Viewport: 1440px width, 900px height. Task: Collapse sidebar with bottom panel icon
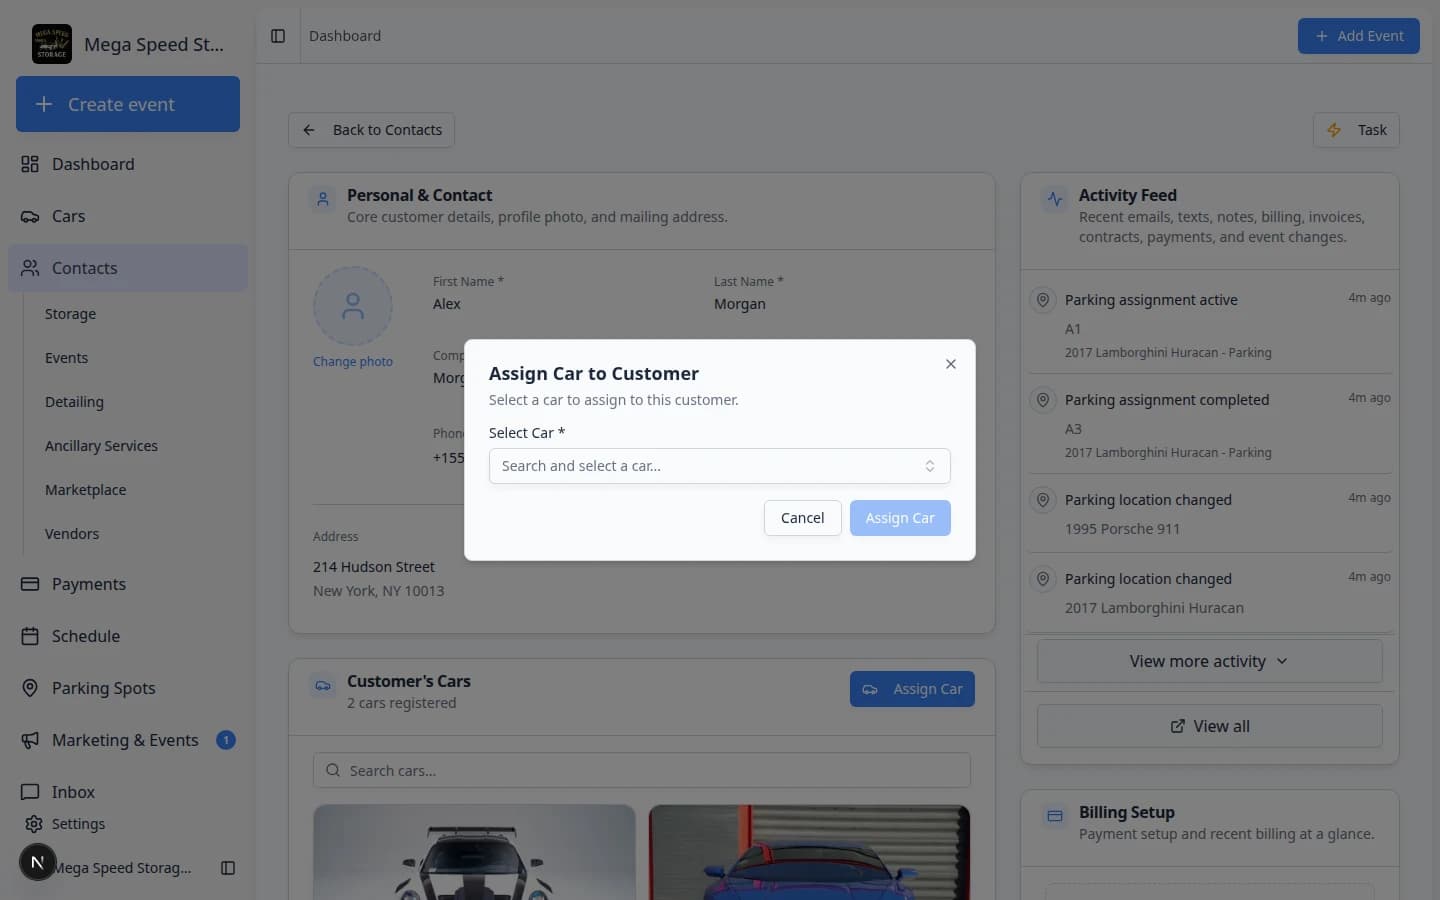click(x=228, y=868)
